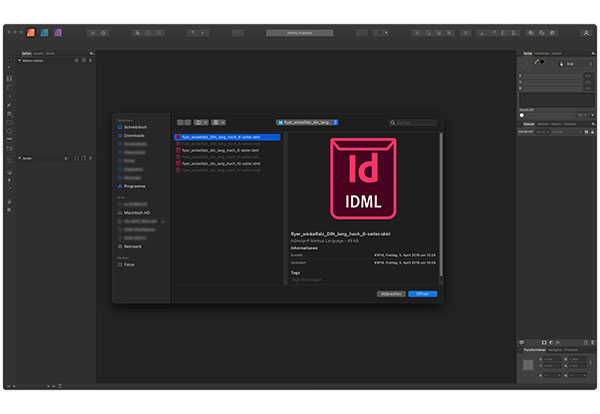Screen dimensions: 600x414
Task: Click the black fill color swatch
Action: (542, 62)
